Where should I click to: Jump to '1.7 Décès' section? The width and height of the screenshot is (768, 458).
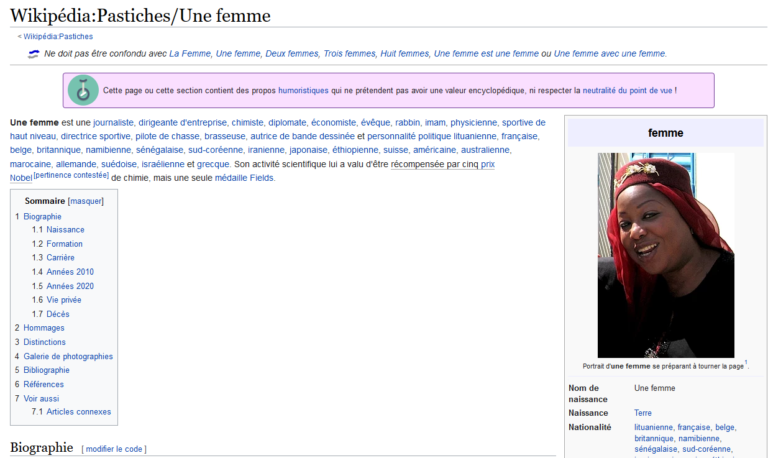point(58,314)
